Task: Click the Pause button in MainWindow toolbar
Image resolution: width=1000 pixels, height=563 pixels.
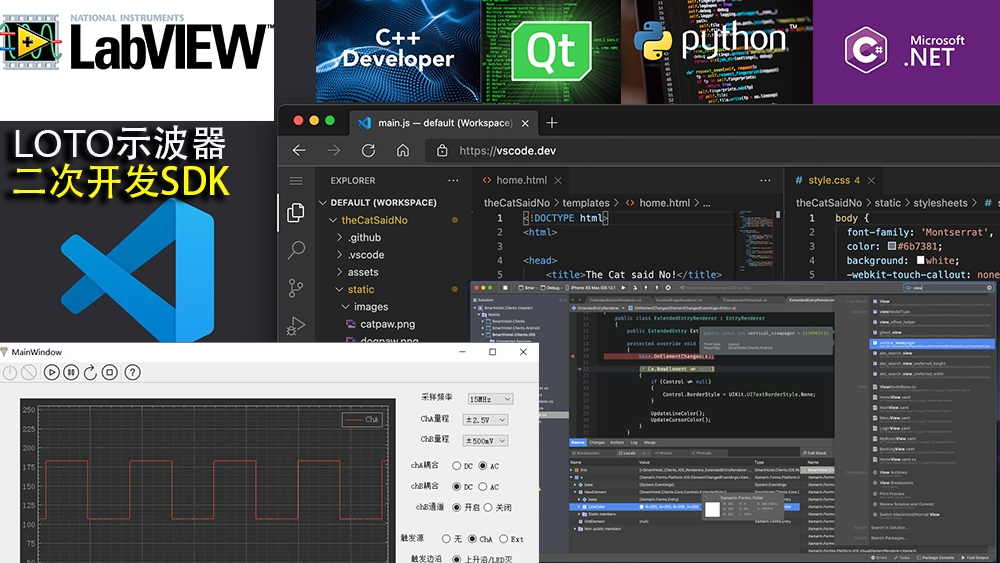Action: tap(71, 372)
